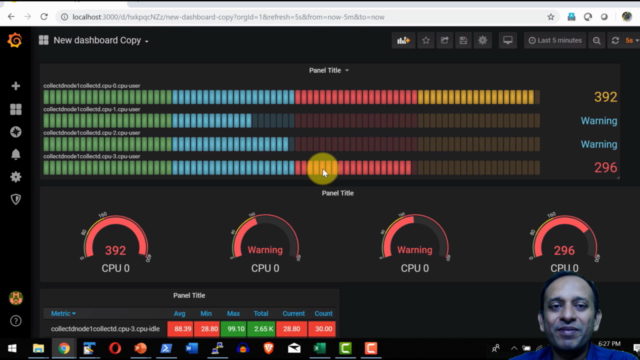This screenshot has width=640, height=360.
Task: Click the 30.00 Count cell
Action: 322,329
